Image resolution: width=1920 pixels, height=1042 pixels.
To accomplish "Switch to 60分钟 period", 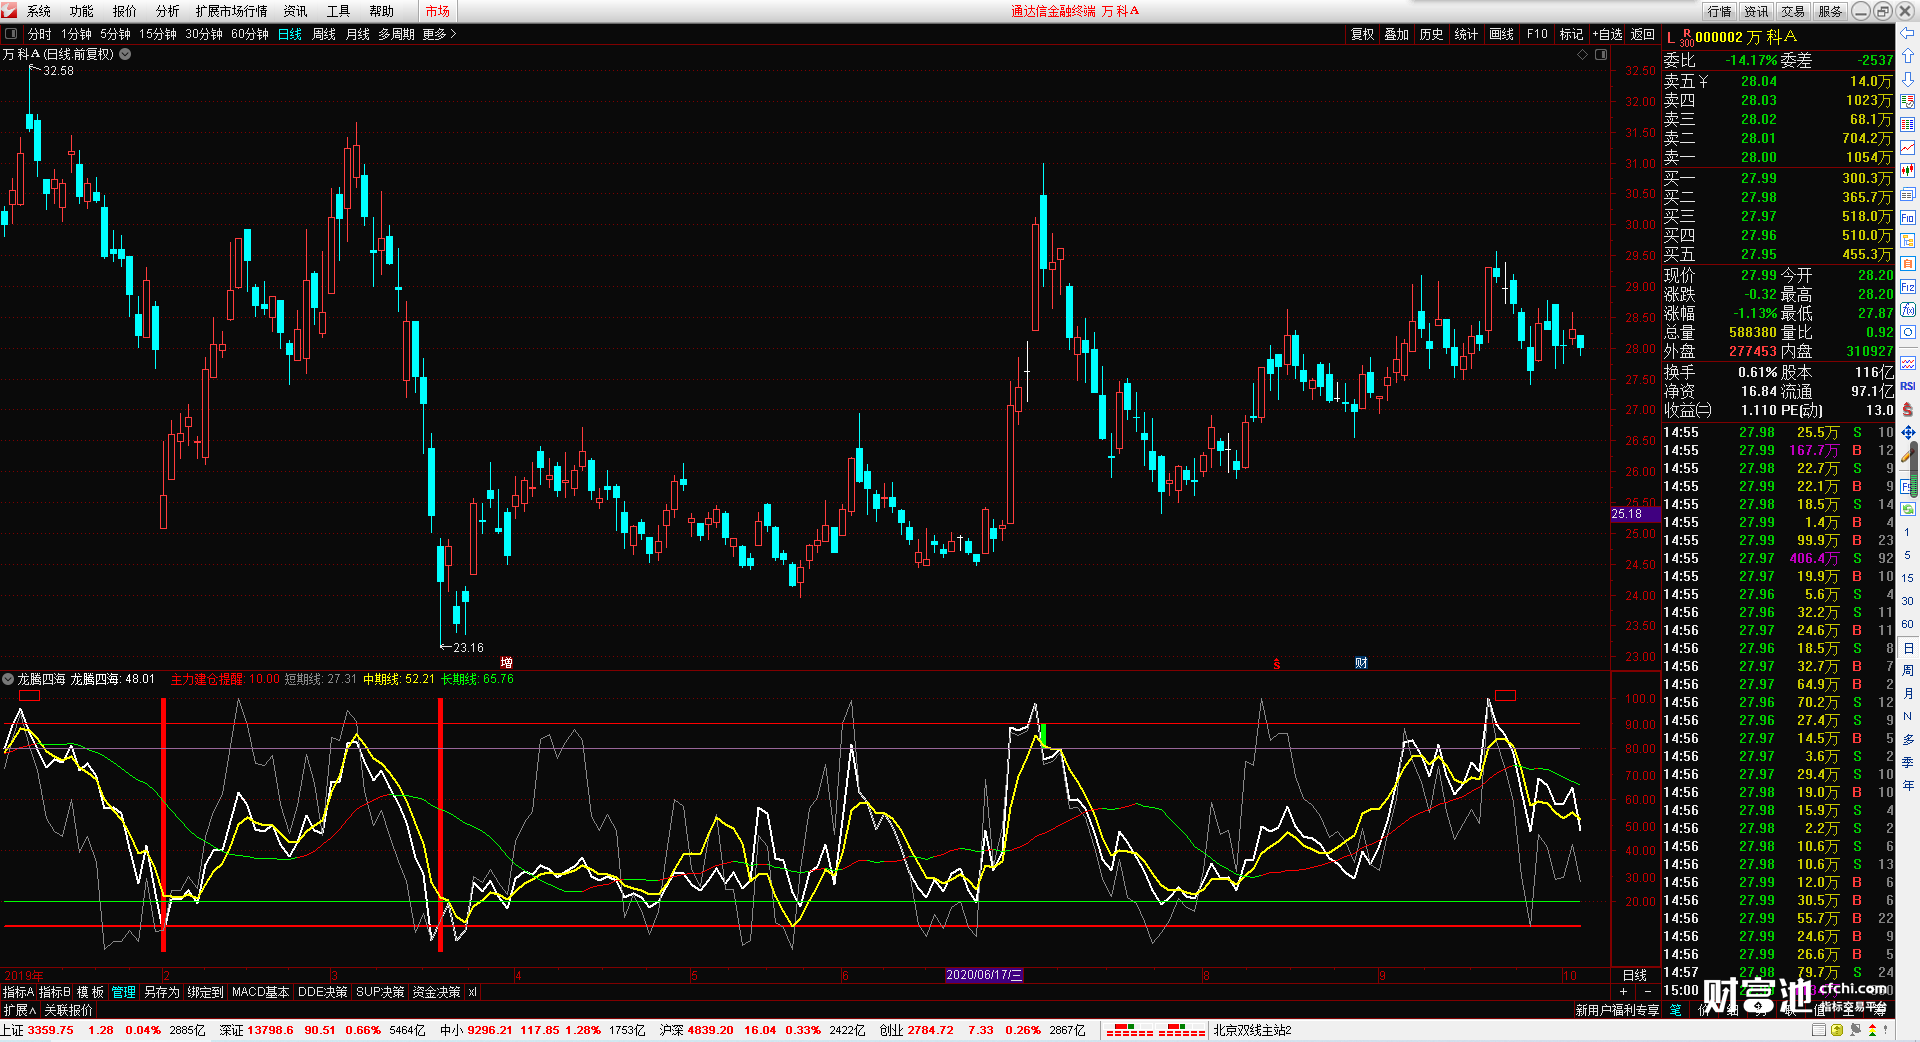I will point(250,34).
